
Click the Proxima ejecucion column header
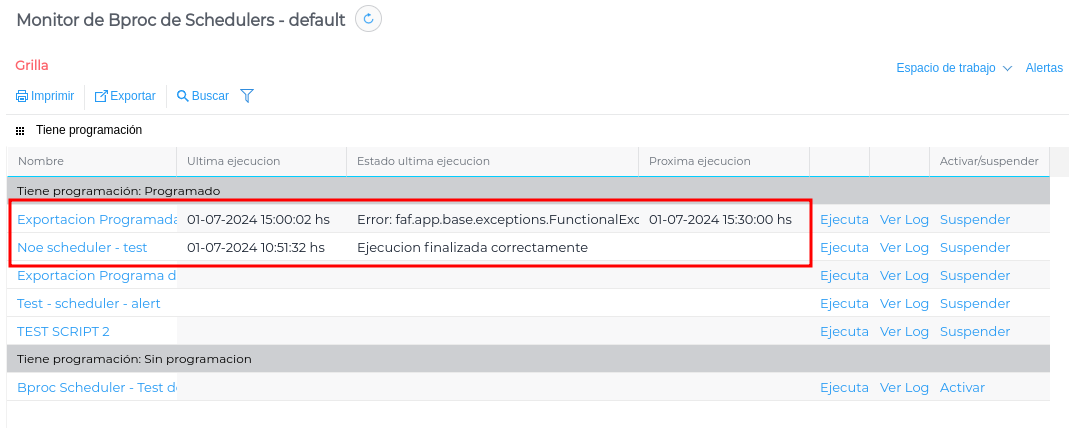[x=699, y=161]
